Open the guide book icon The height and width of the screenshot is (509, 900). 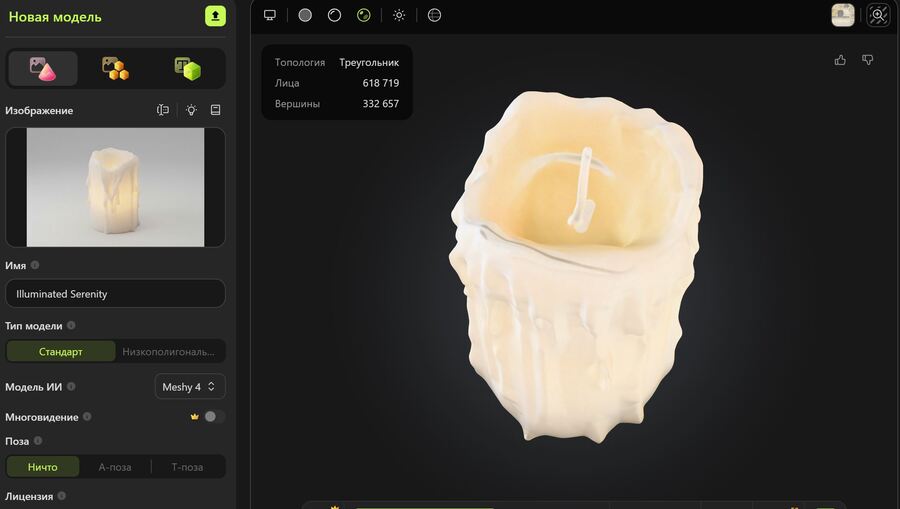(216, 110)
